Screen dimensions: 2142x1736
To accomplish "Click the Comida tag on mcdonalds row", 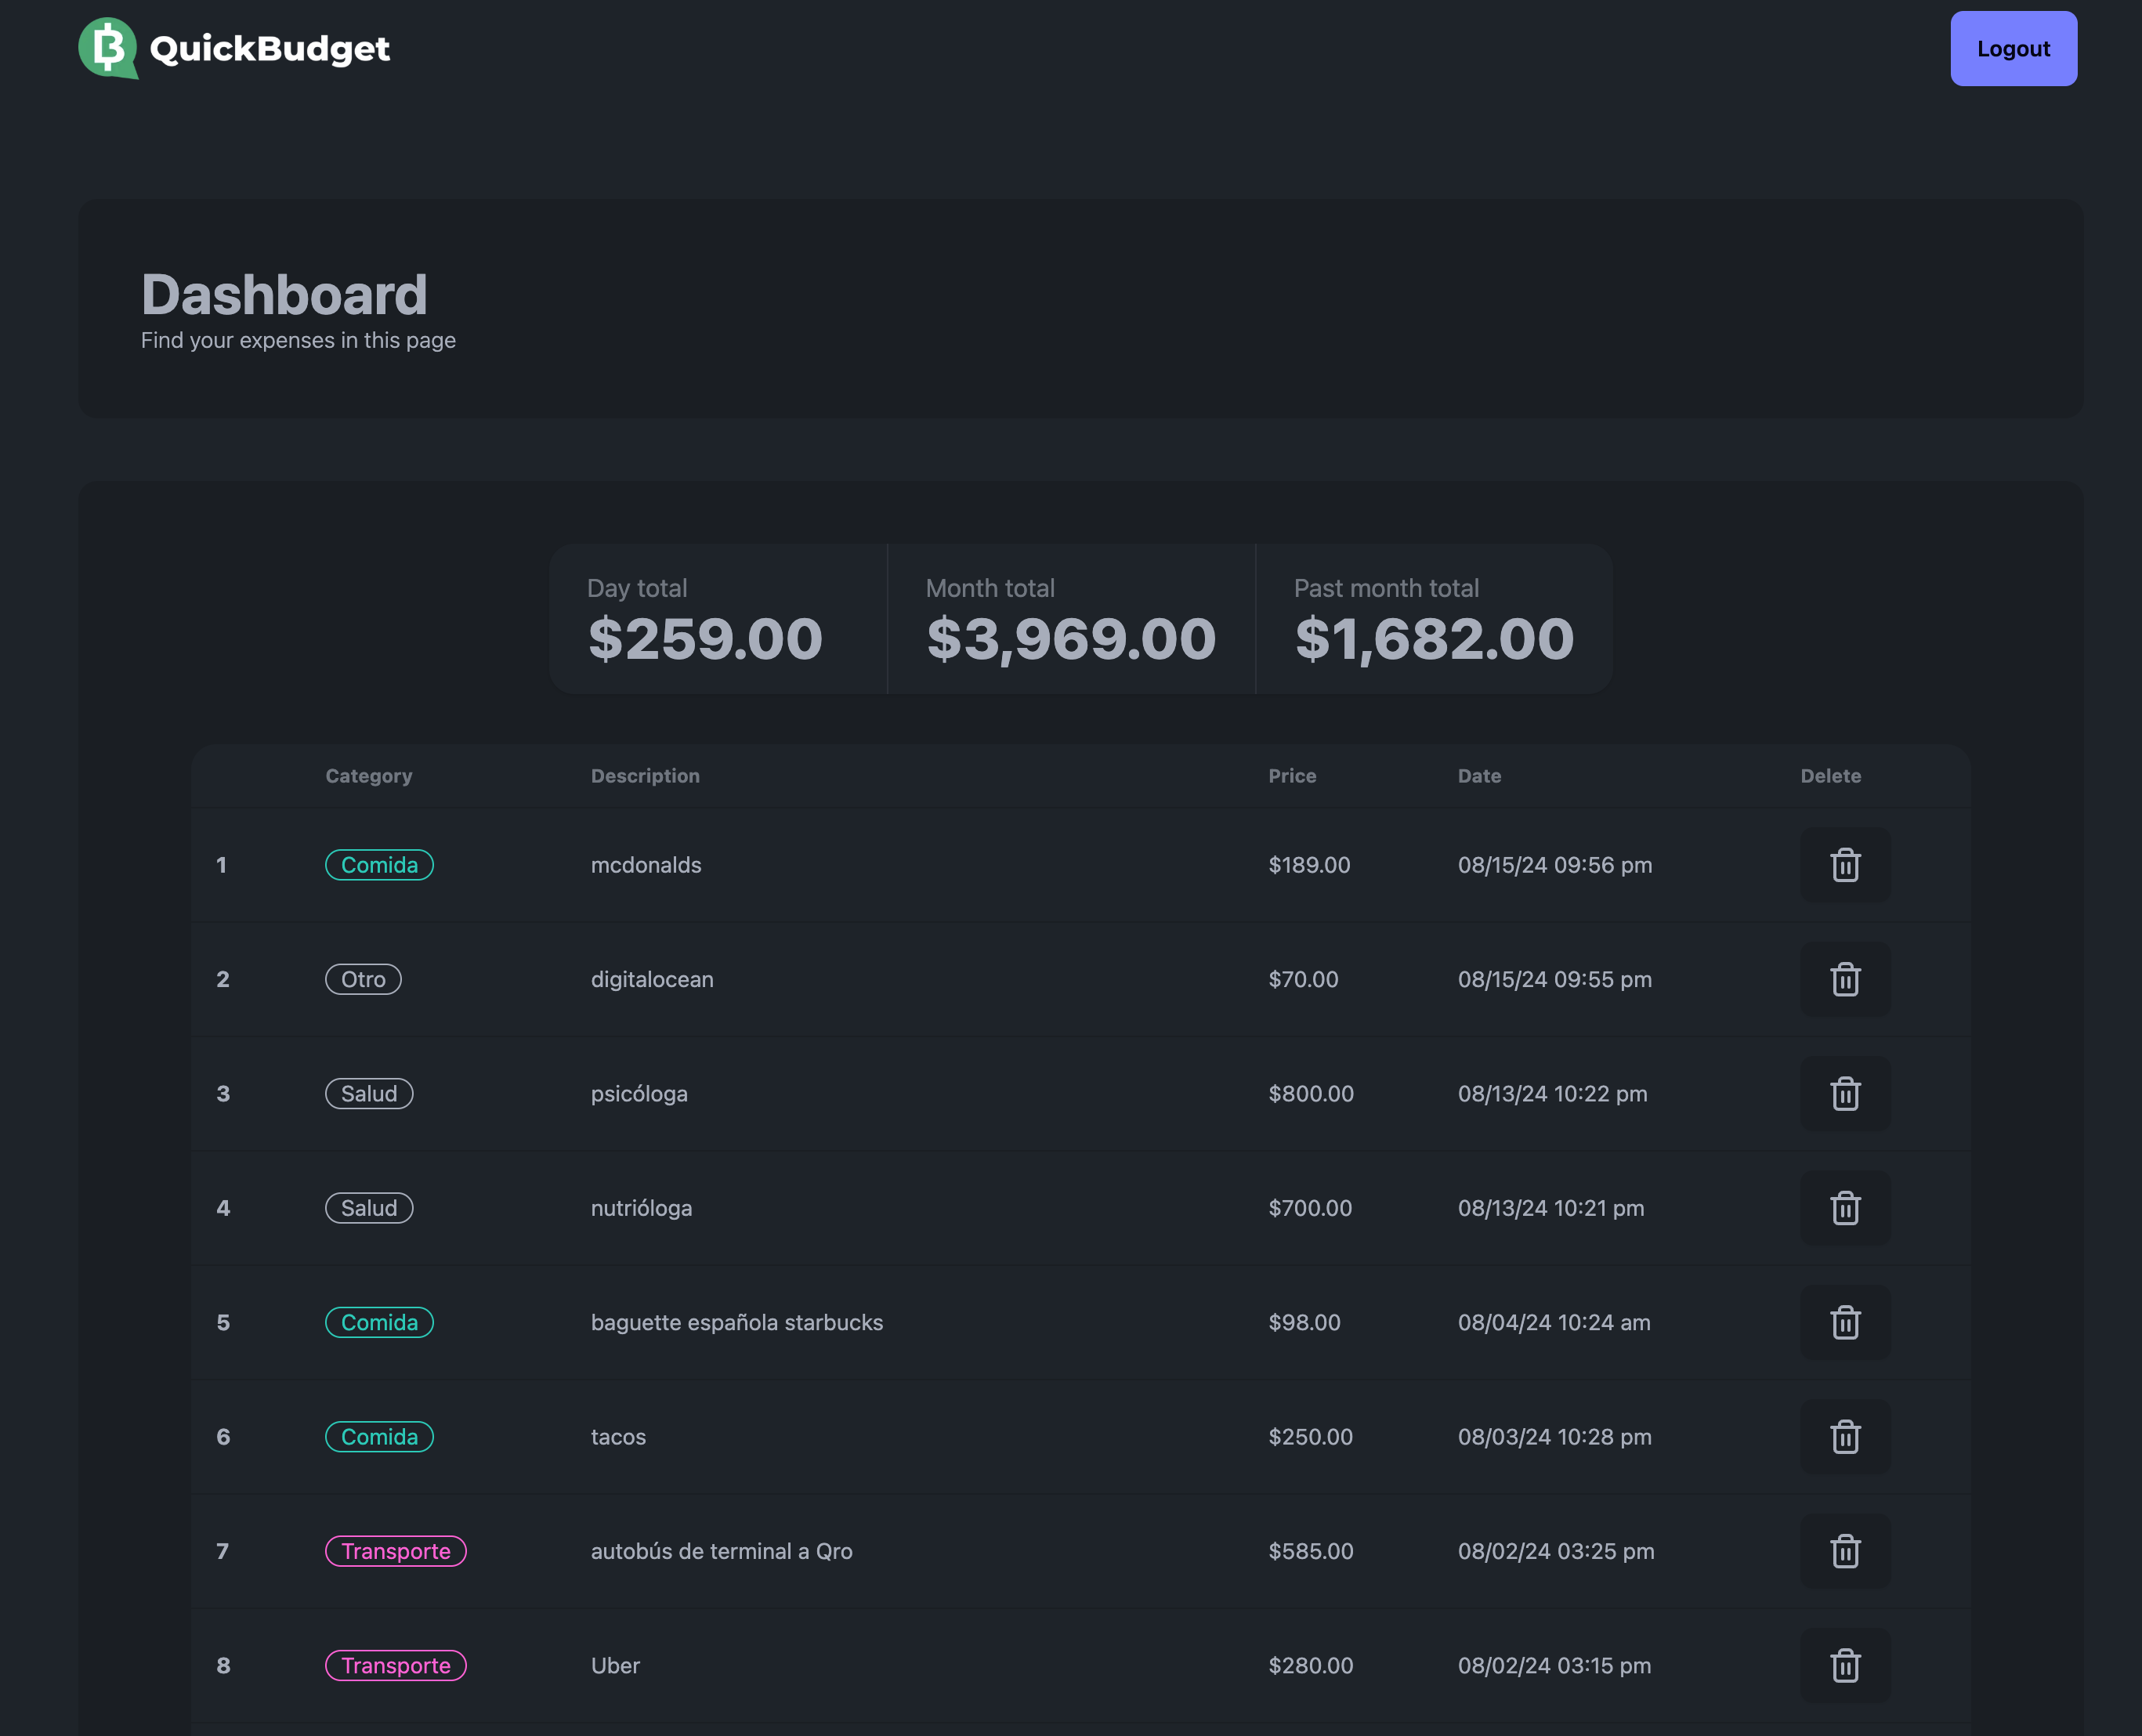I will point(379,865).
